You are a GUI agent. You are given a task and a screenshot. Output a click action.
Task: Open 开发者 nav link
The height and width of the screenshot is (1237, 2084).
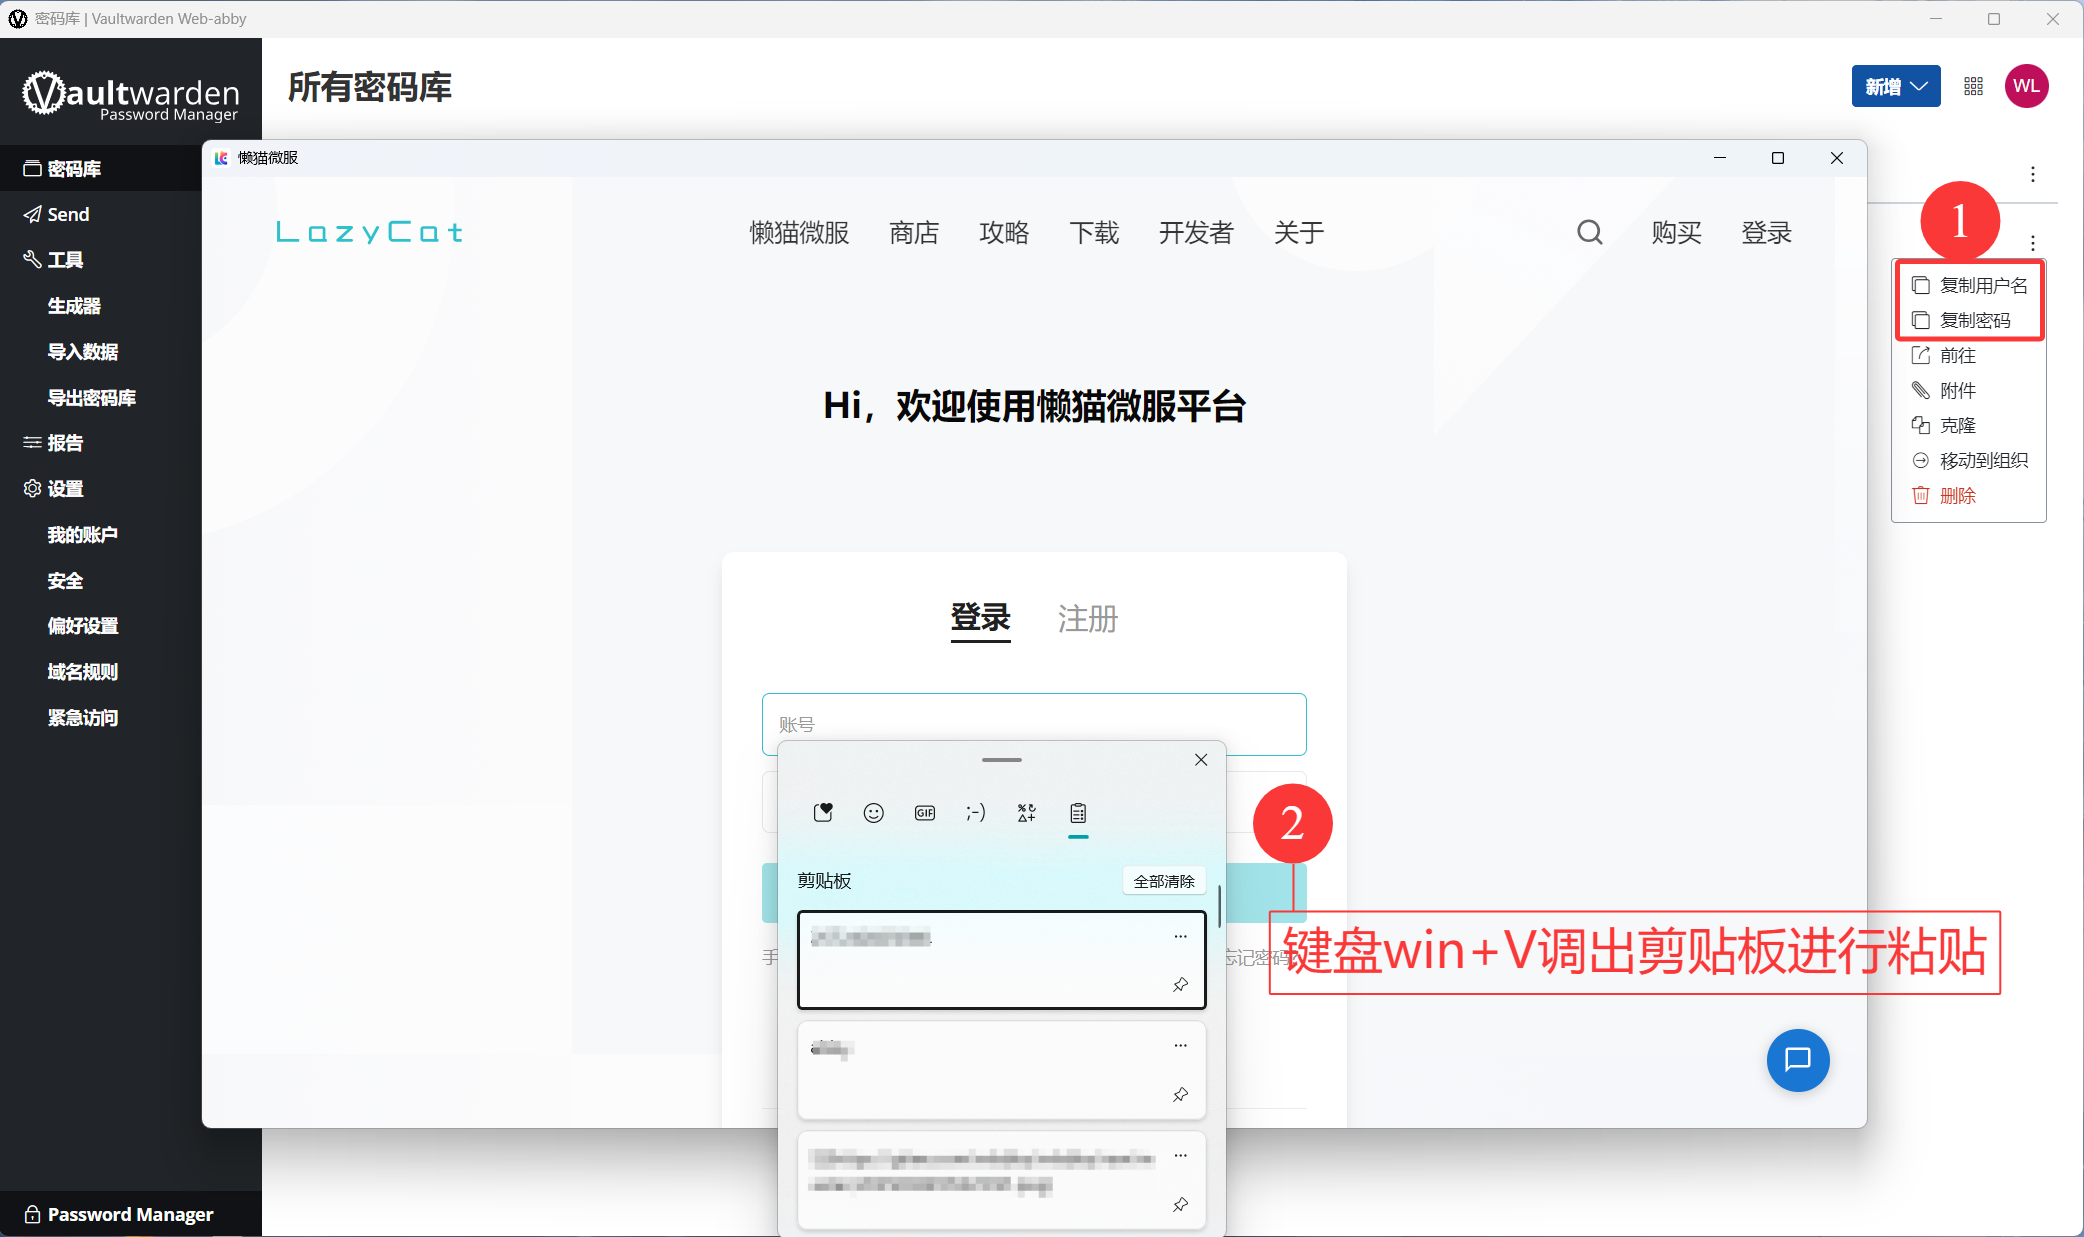(1196, 233)
